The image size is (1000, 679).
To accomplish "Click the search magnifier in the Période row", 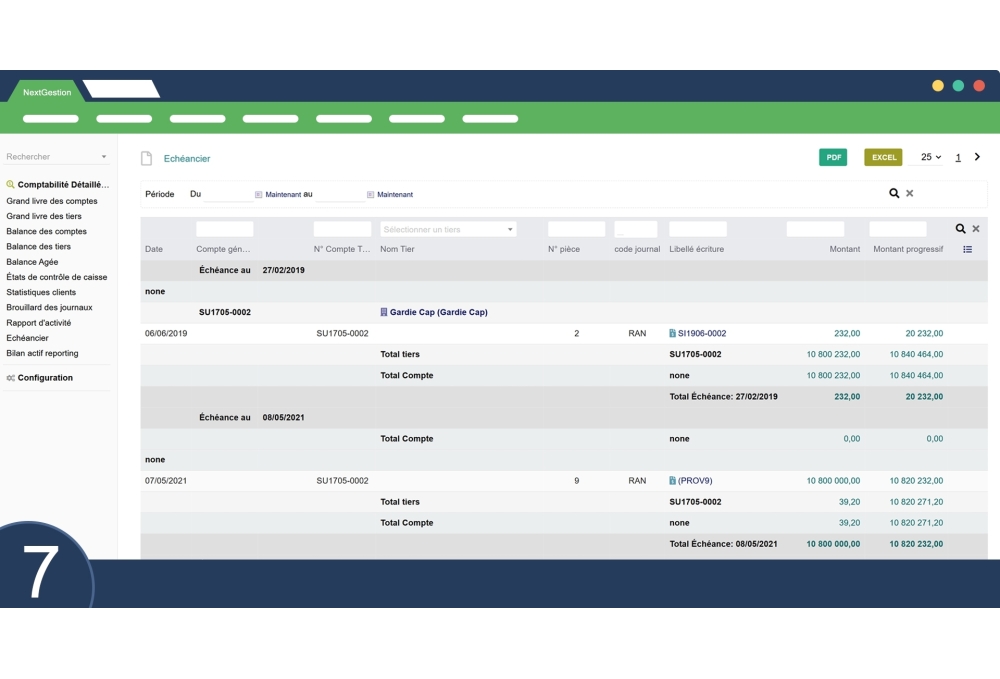I will (893, 194).
